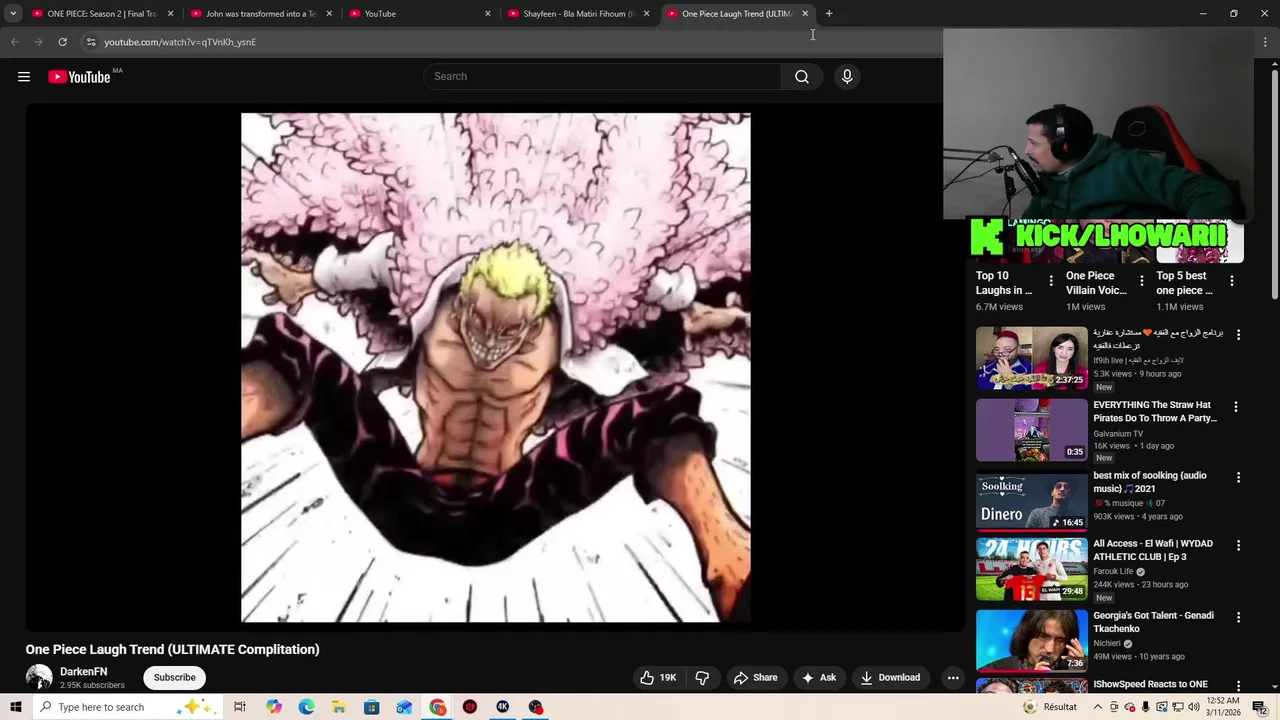Open options for best mix of soolking
Screen dimensions: 1280x720
[1238, 477]
